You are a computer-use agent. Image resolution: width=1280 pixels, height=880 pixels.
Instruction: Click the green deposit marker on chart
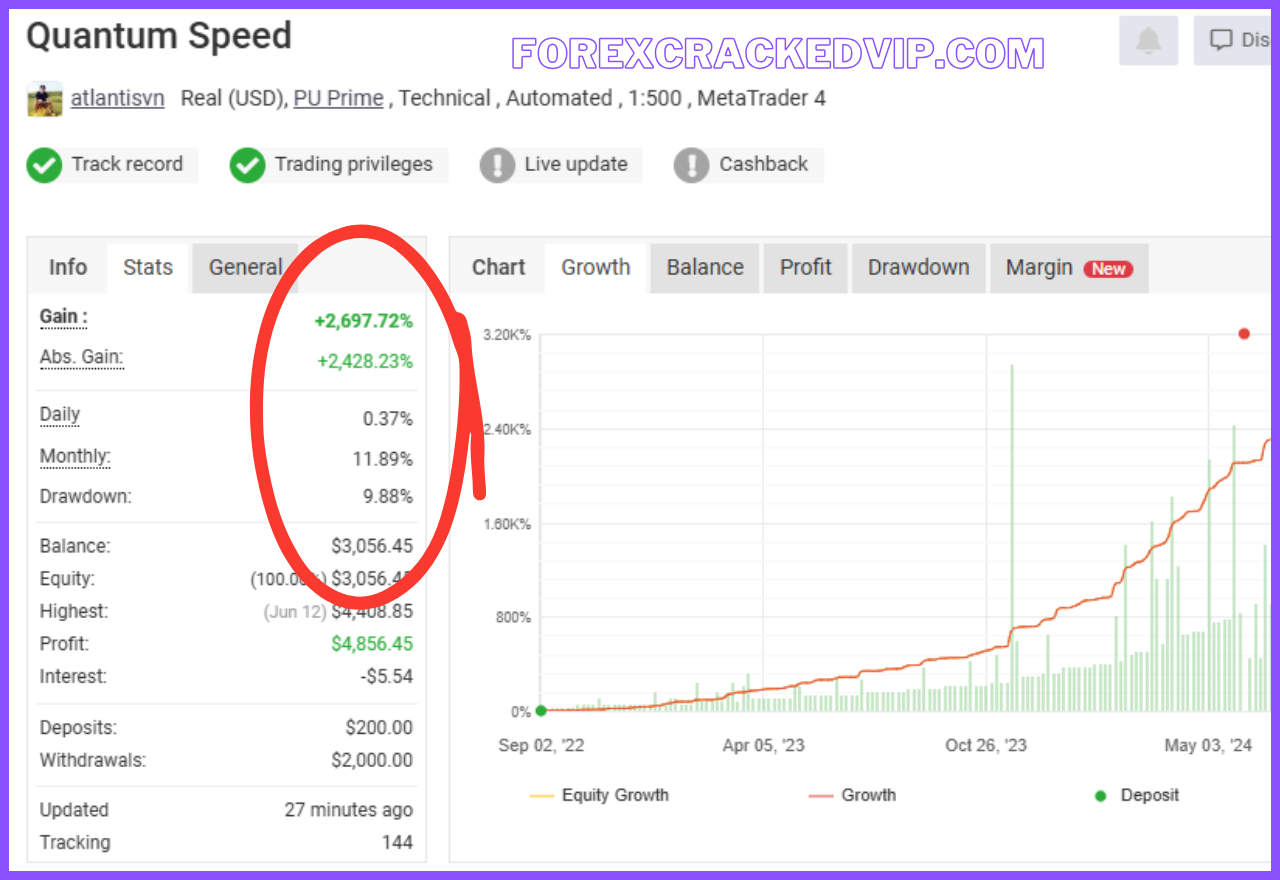tap(541, 711)
